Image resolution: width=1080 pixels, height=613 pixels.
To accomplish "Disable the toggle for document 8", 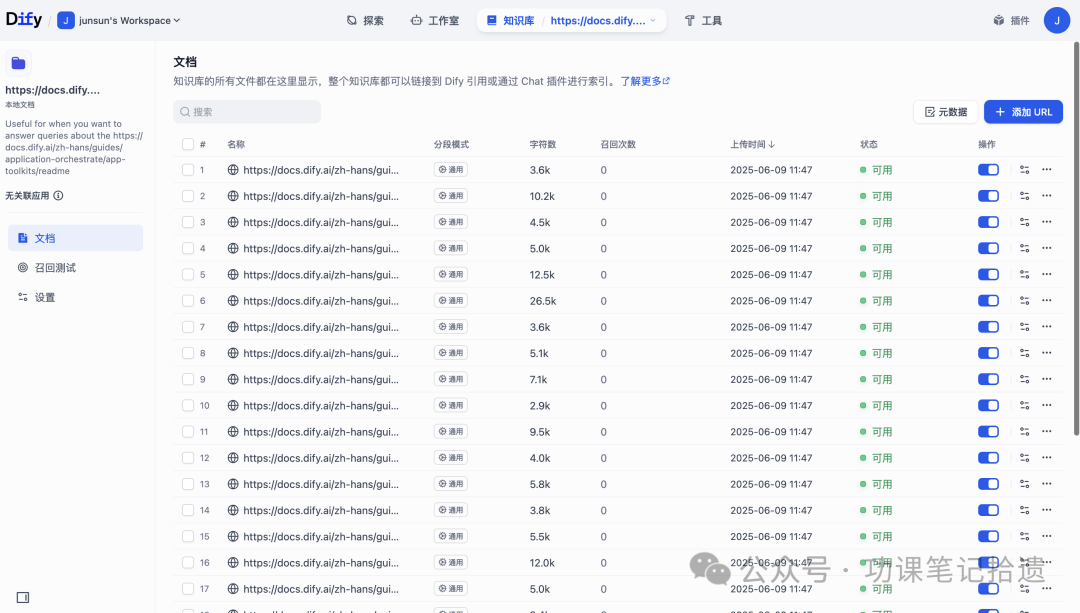I will coord(988,353).
